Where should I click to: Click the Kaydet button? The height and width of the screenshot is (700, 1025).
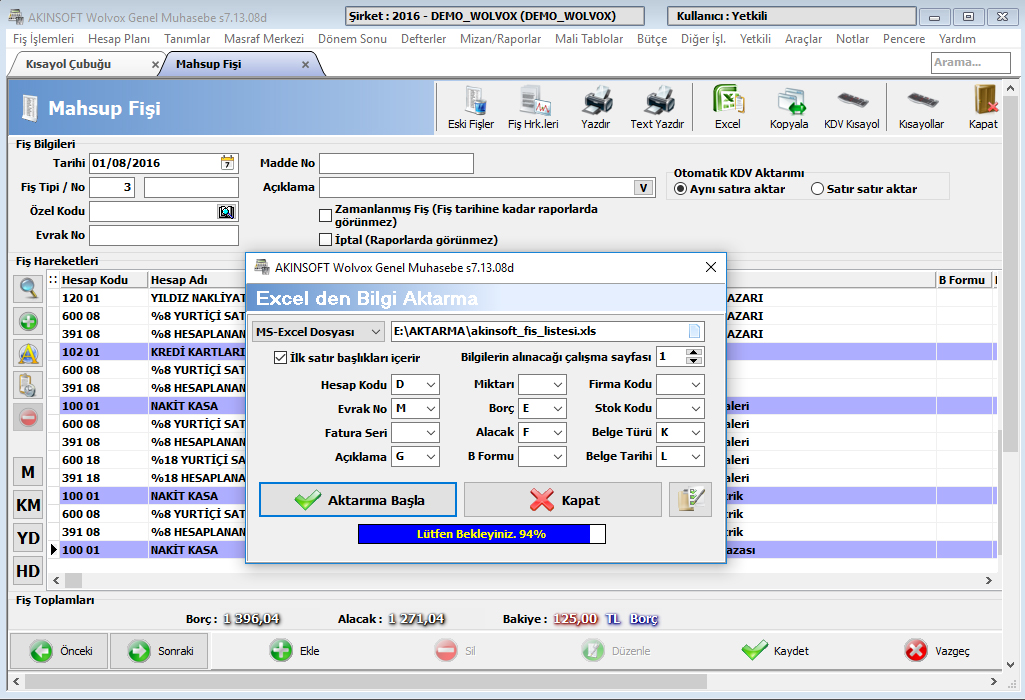pyautogui.click(x=775, y=651)
